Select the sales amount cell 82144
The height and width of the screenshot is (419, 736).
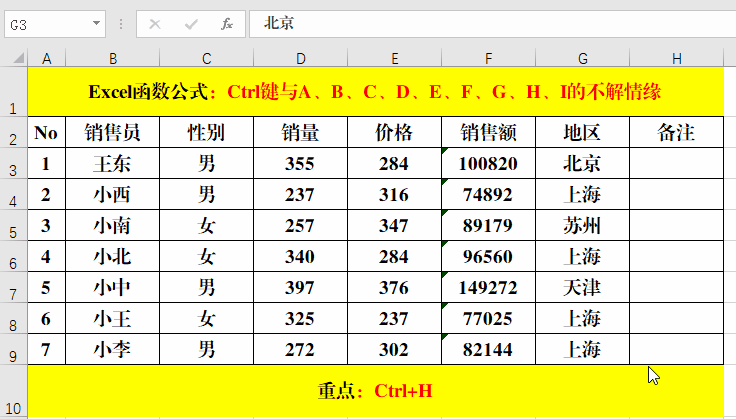[489, 349]
